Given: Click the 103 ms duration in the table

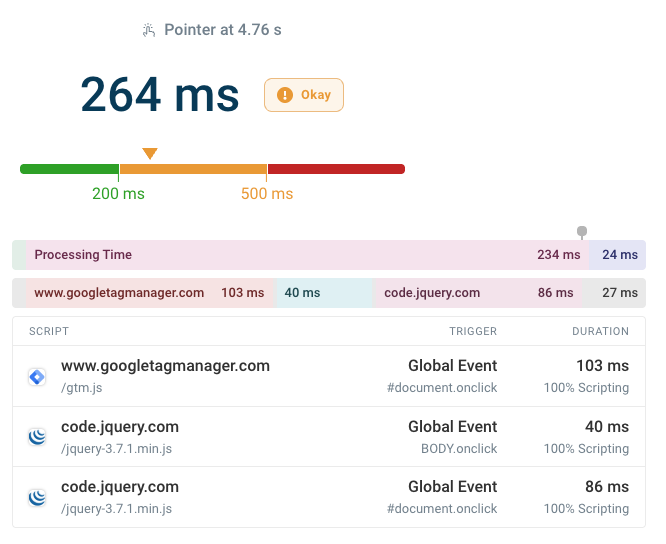Looking at the screenshot, I should (x=602, y=366).
